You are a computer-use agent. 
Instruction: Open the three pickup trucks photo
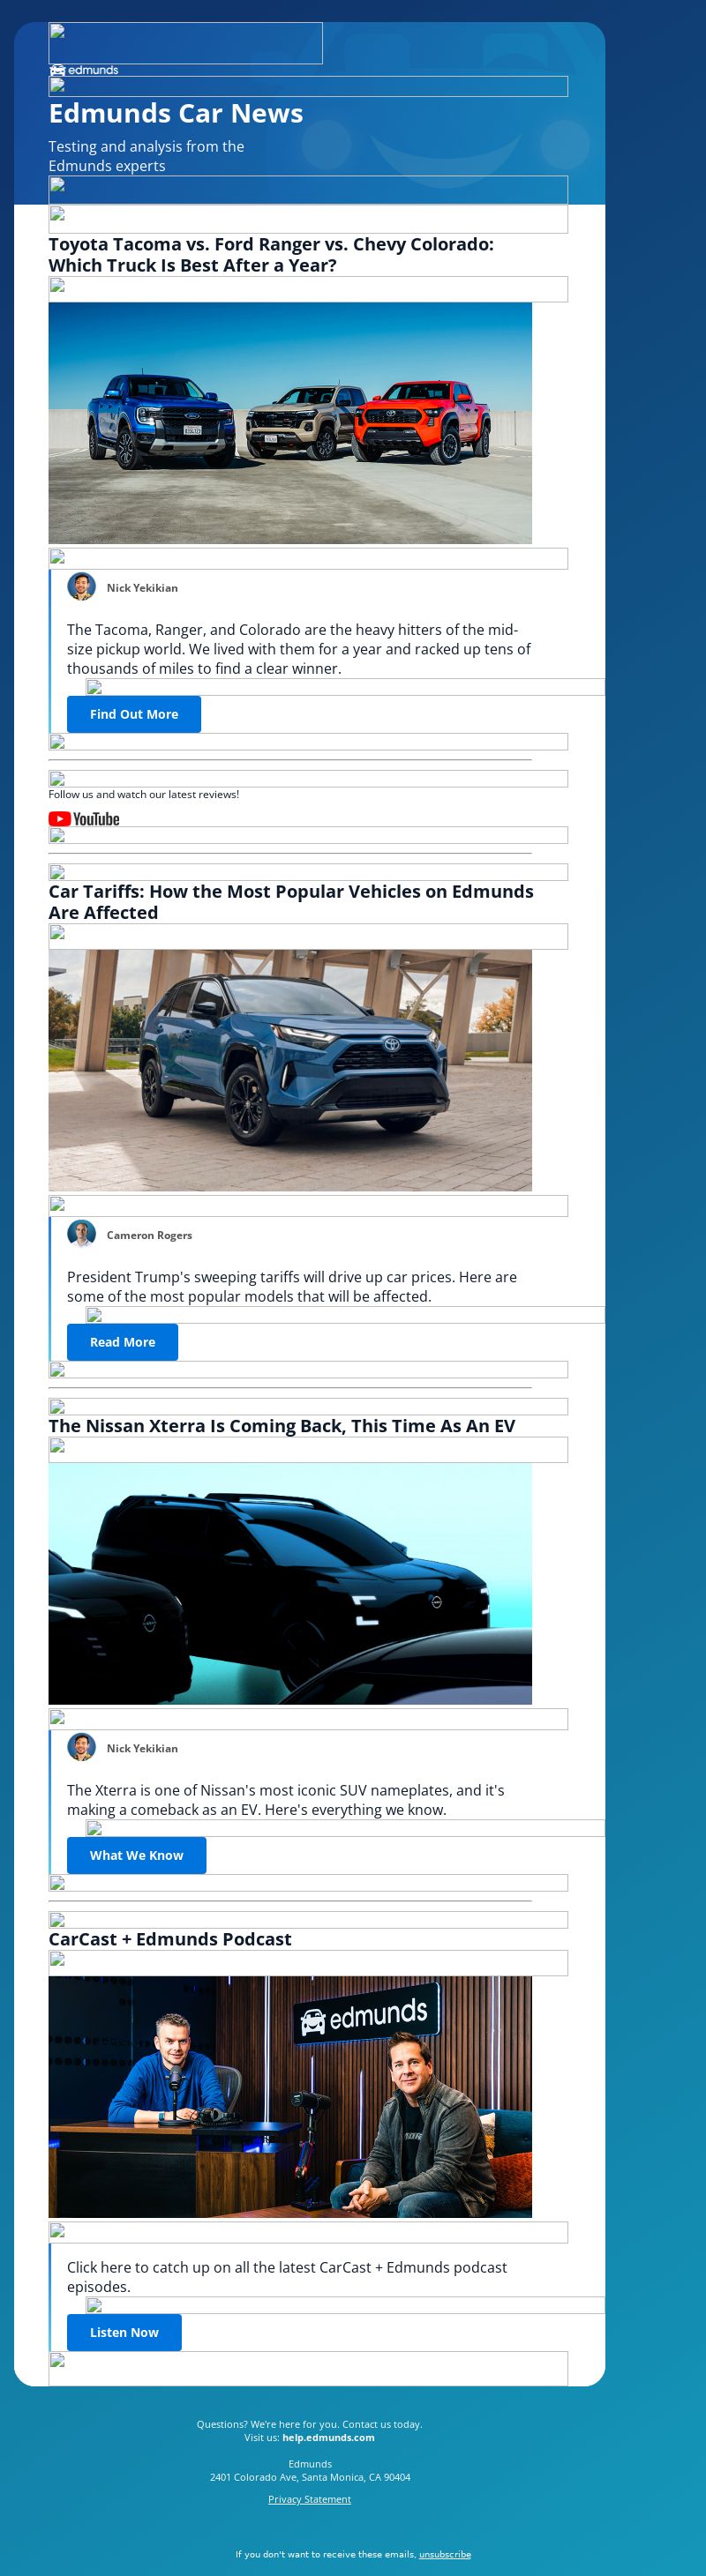pyautogui.click(x=290, y=423)
